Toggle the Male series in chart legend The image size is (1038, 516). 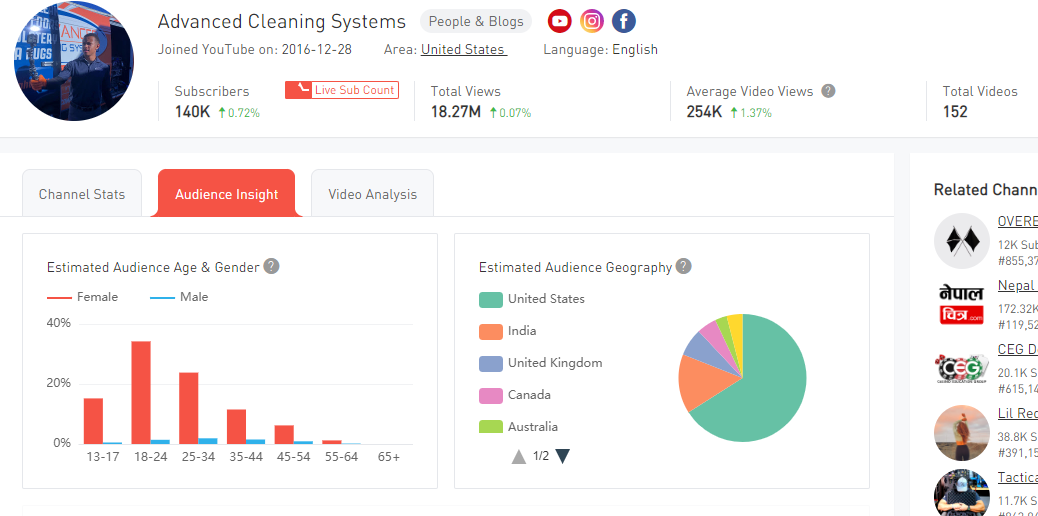click(x=179, y=297)
